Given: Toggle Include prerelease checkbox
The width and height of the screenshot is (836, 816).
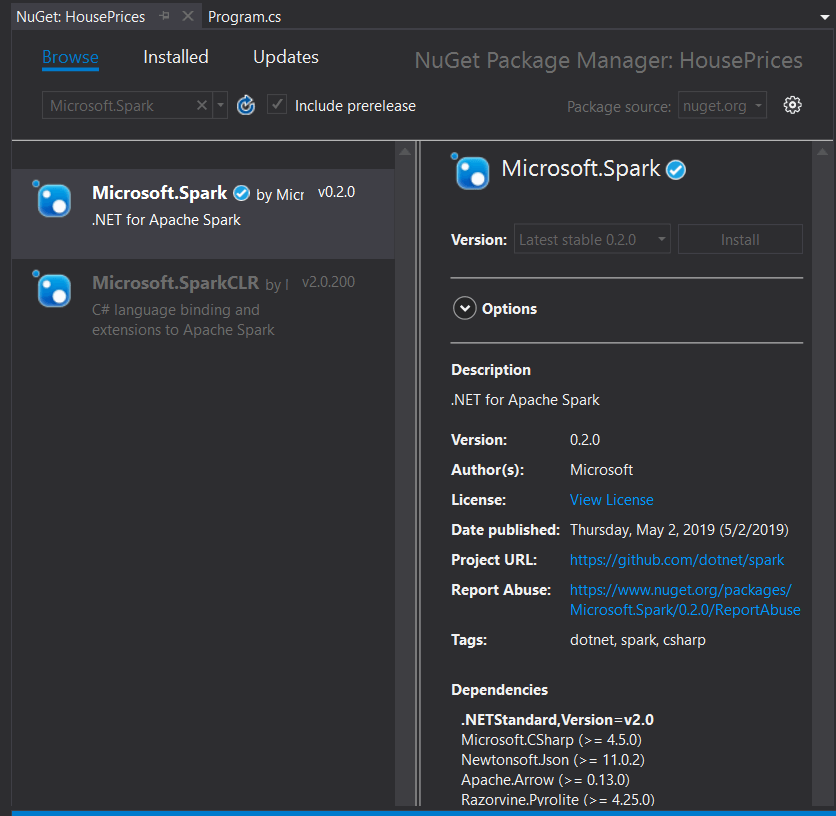Looking at the screenshot, I should [277, 105].
